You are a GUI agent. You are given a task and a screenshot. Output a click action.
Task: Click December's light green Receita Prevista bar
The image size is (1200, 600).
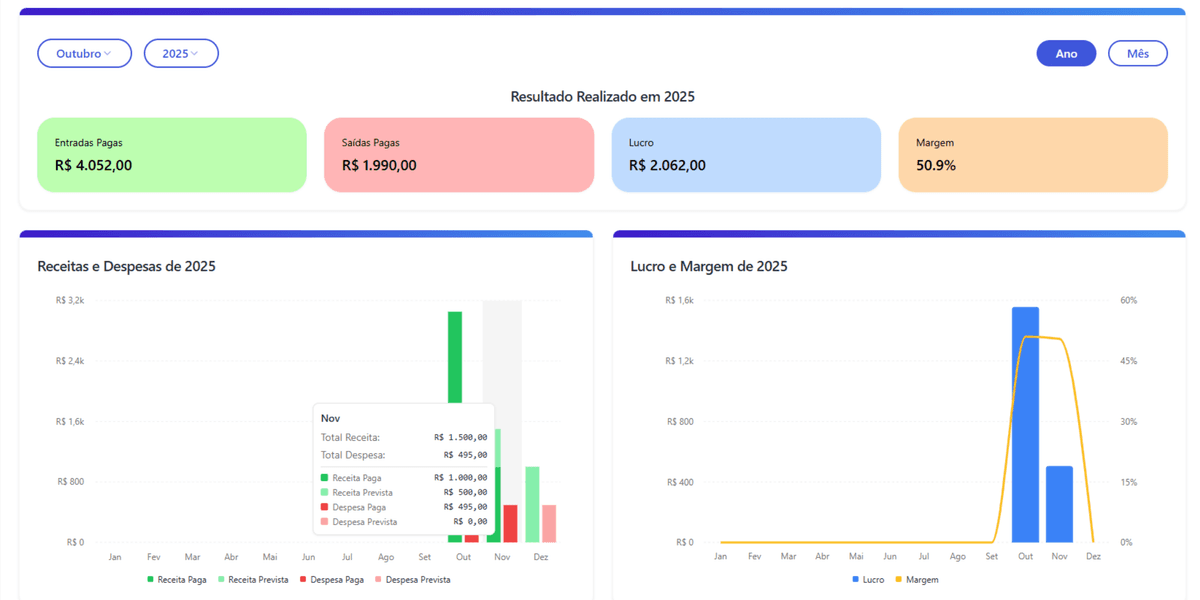[533, 505]
